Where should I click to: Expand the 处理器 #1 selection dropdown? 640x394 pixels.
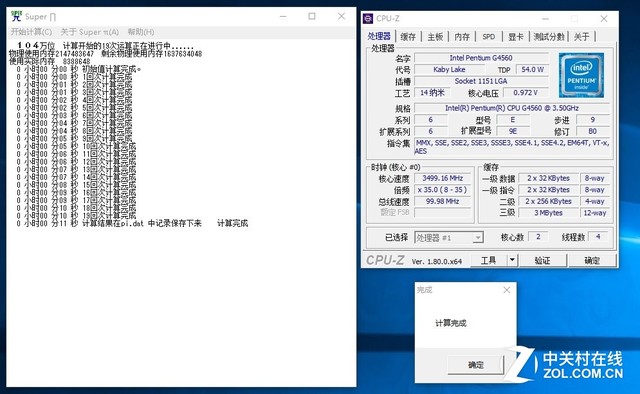[478, 238]
